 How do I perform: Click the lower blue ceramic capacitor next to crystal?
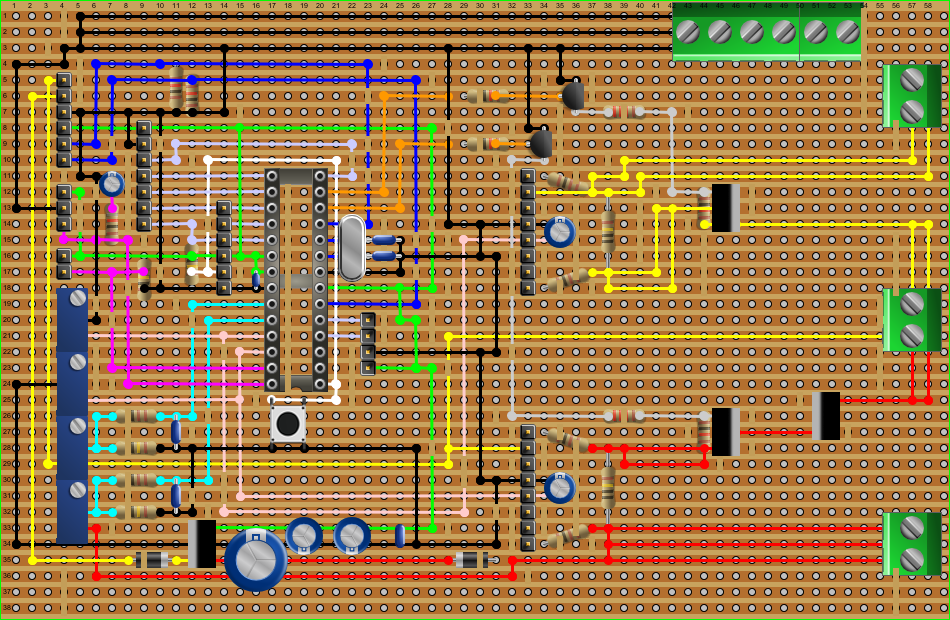[384, 256]
